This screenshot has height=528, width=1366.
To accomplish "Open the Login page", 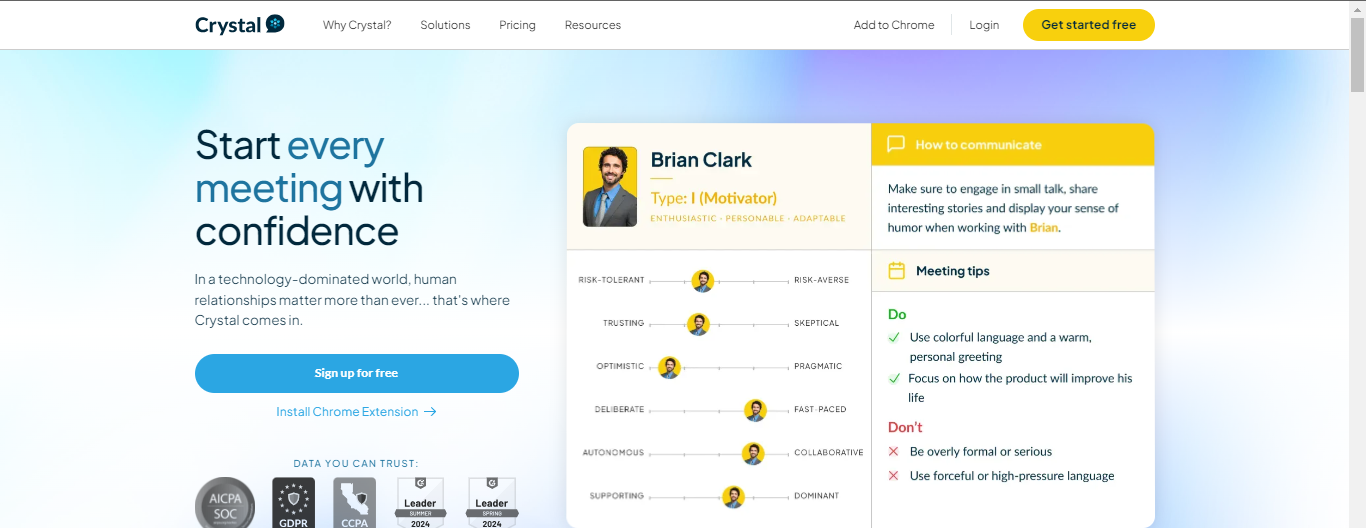I will click(983, 25).
